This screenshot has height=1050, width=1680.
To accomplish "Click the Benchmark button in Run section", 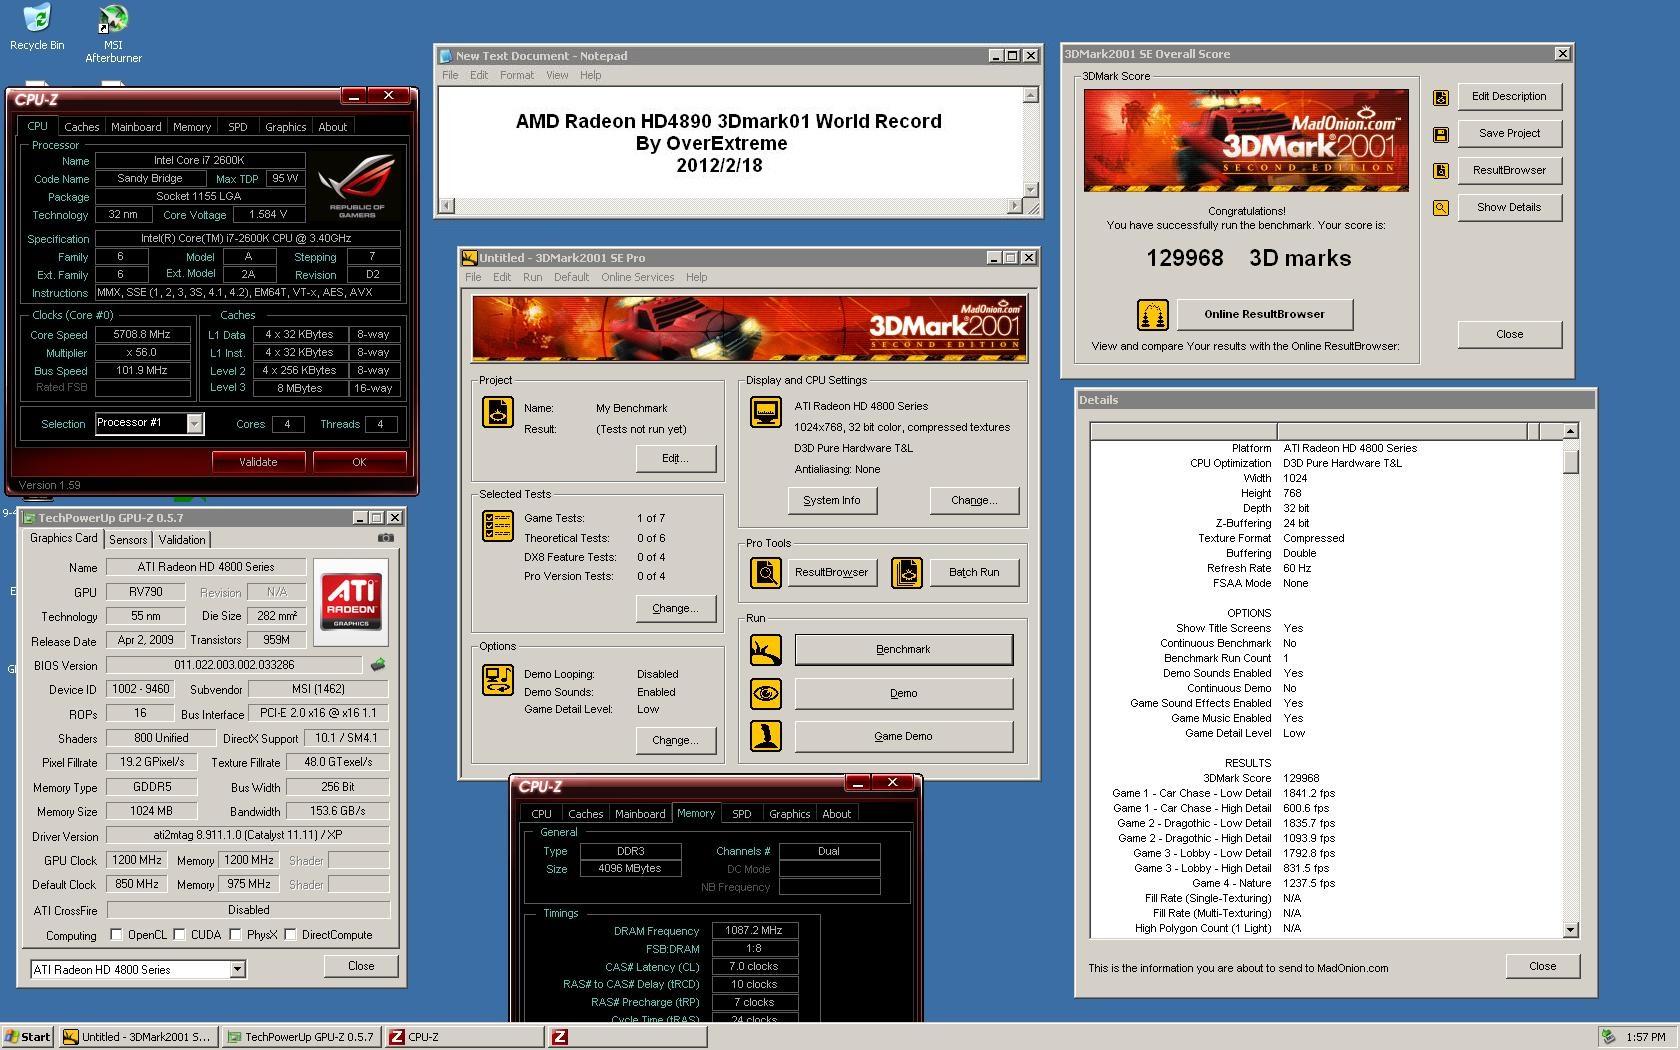I will point(903,650).
